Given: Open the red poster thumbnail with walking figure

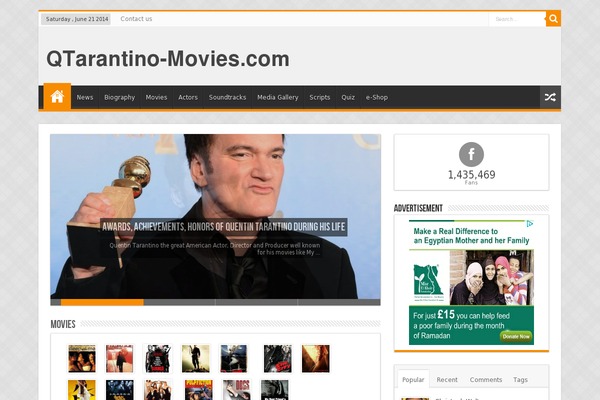Looking at the screenshot, I should coord(119,359).
